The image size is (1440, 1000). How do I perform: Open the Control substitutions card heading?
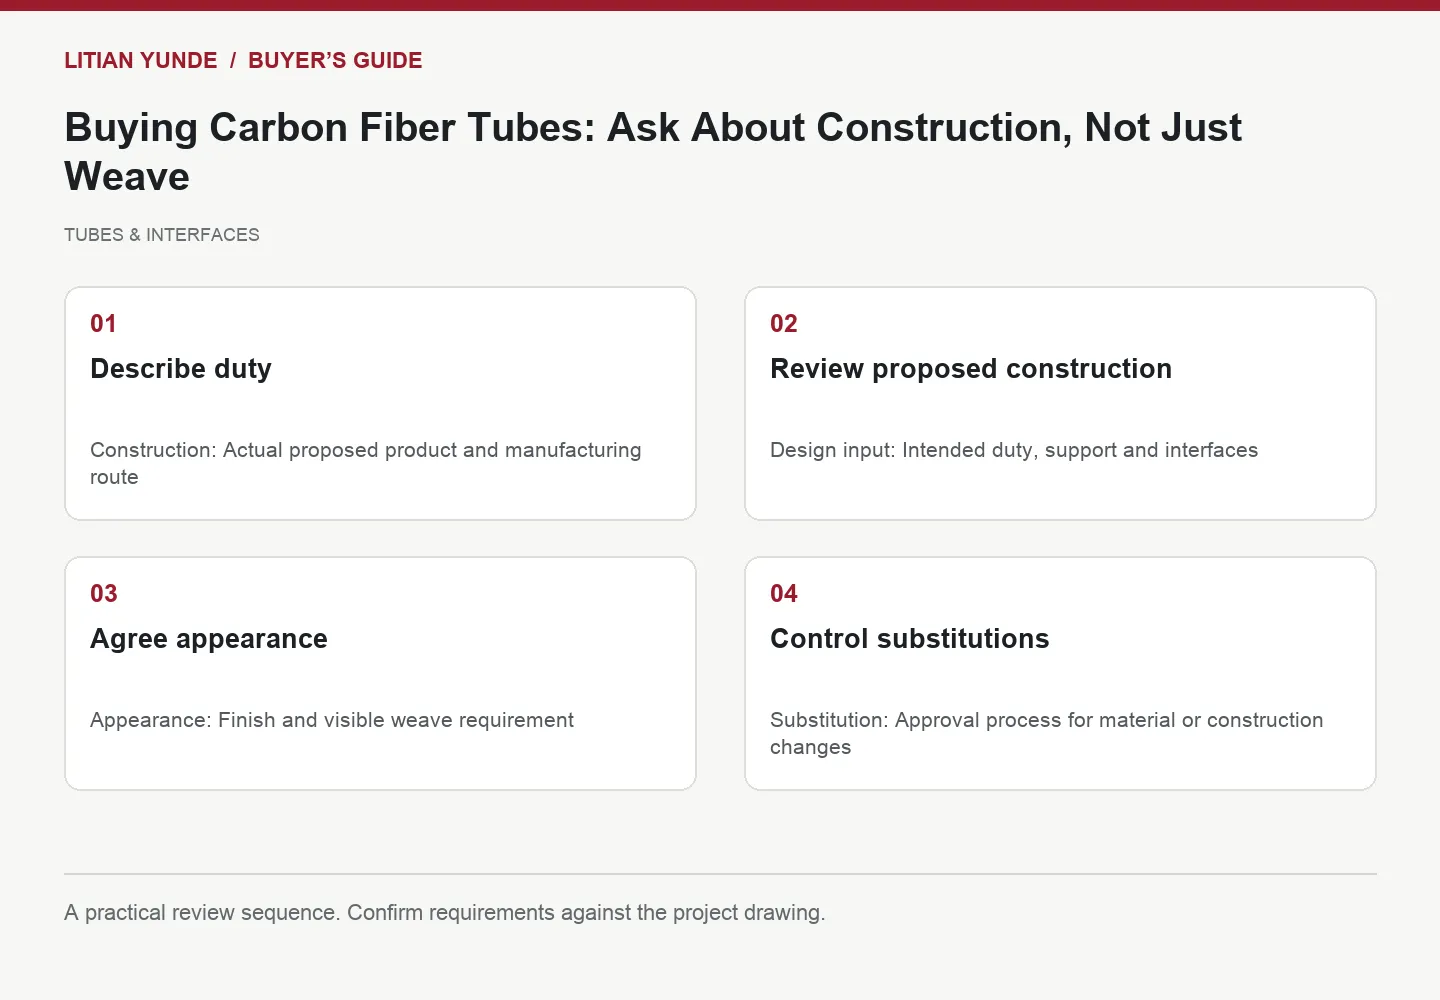tap(910, 639)
